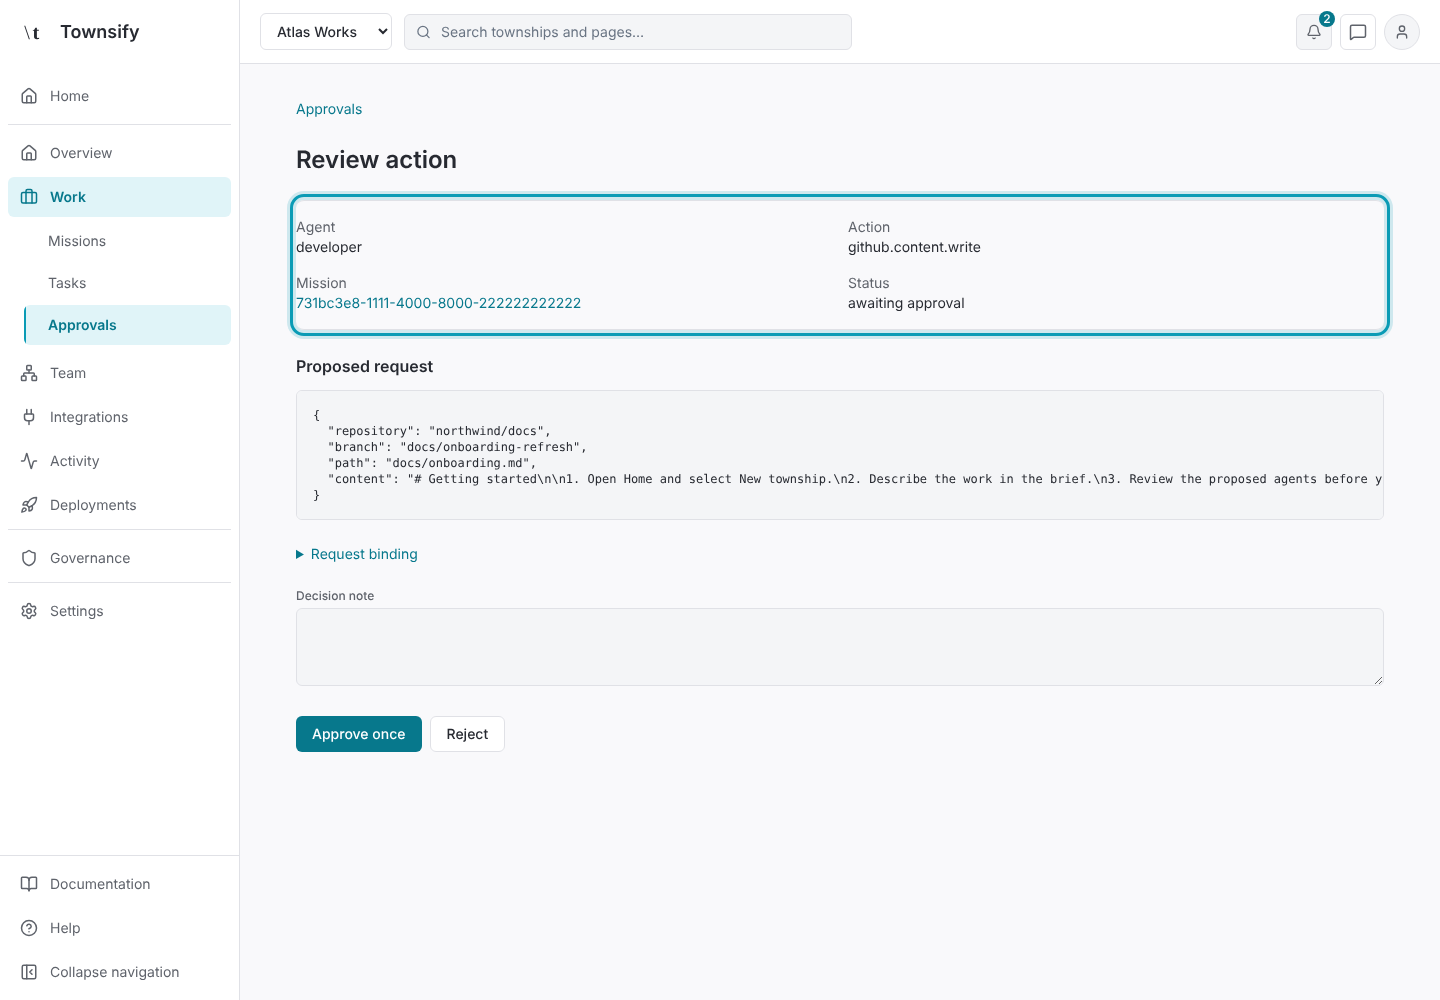Click the developer agent value

coord(329,247)
